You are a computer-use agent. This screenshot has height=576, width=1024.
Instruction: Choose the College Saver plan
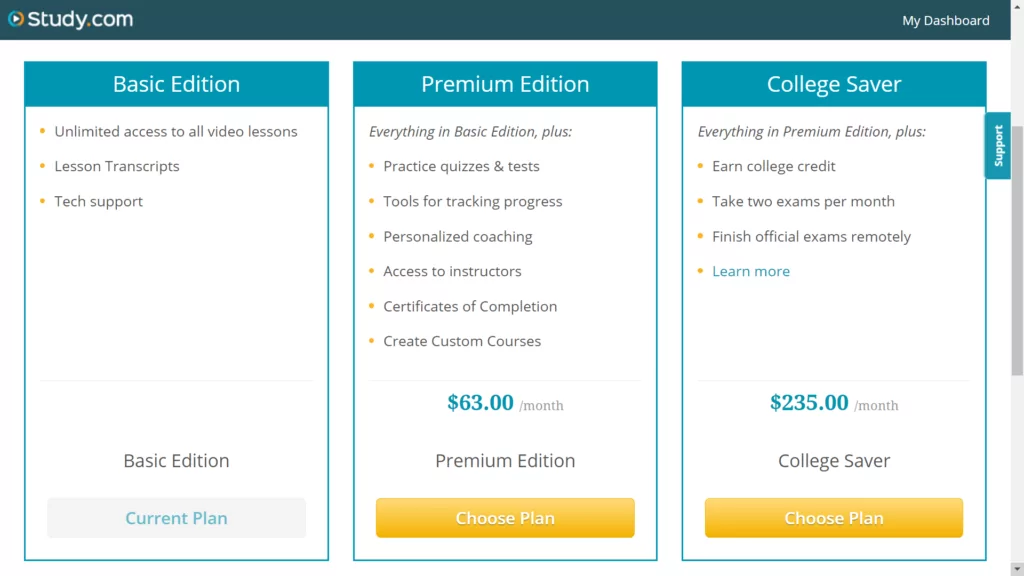click(x=833, y=518)
